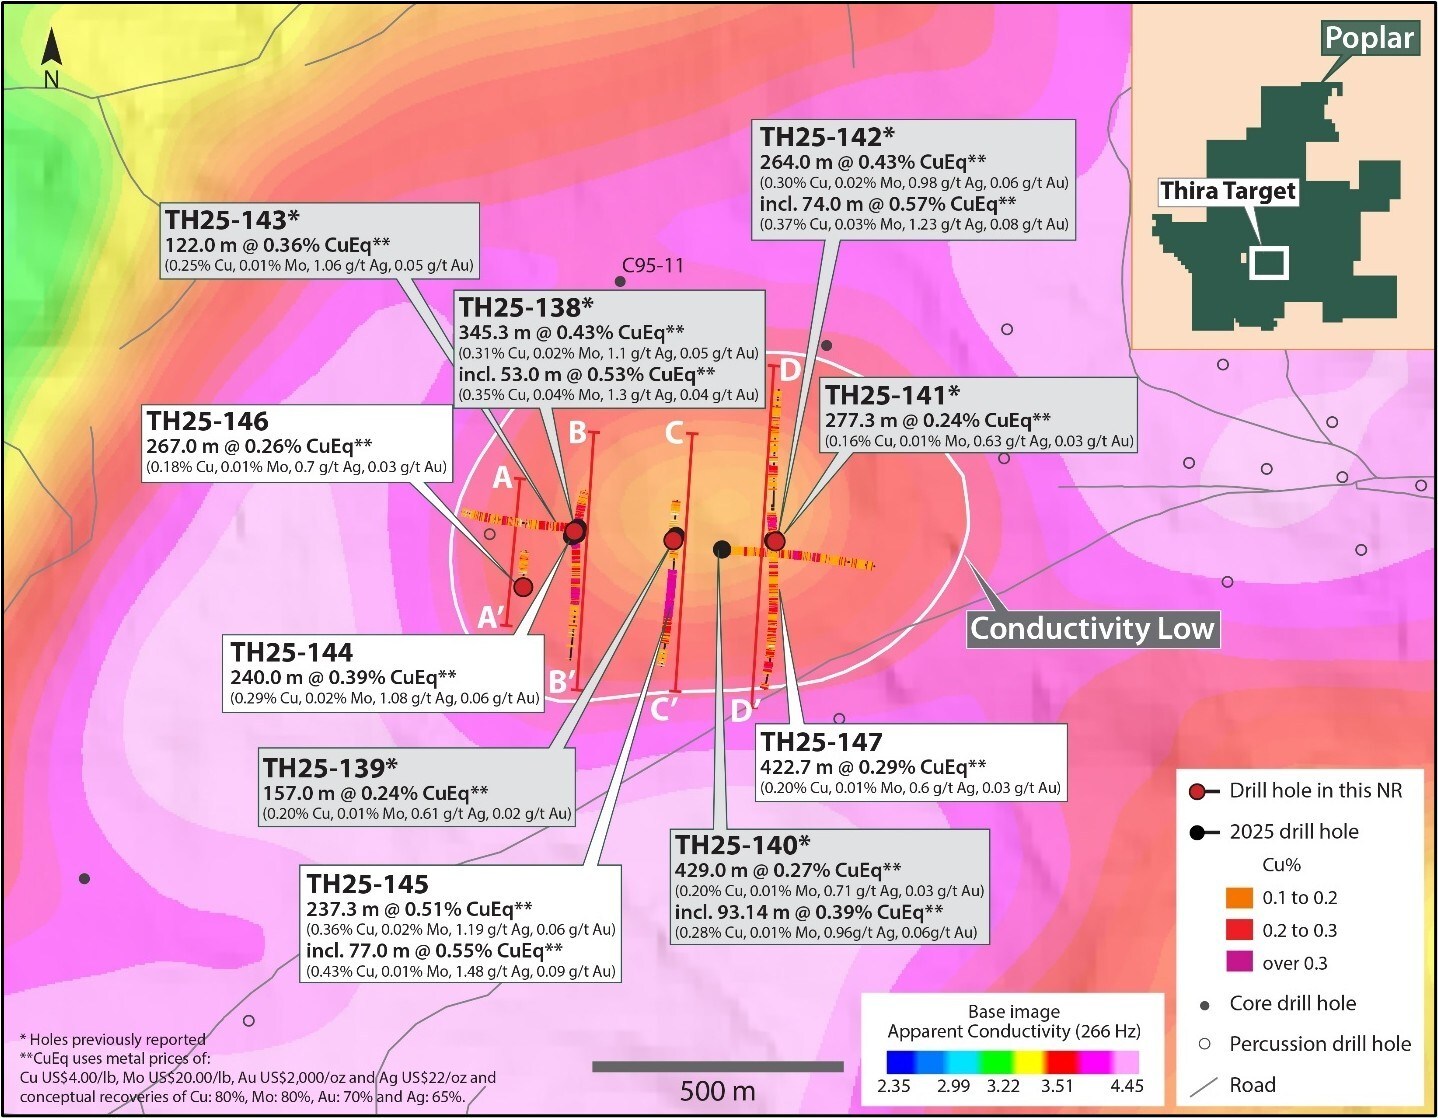Click the black 2025 drill hole marker on map
The height and width of the screenshot is (1118, 1438).
tap(721, 549)
